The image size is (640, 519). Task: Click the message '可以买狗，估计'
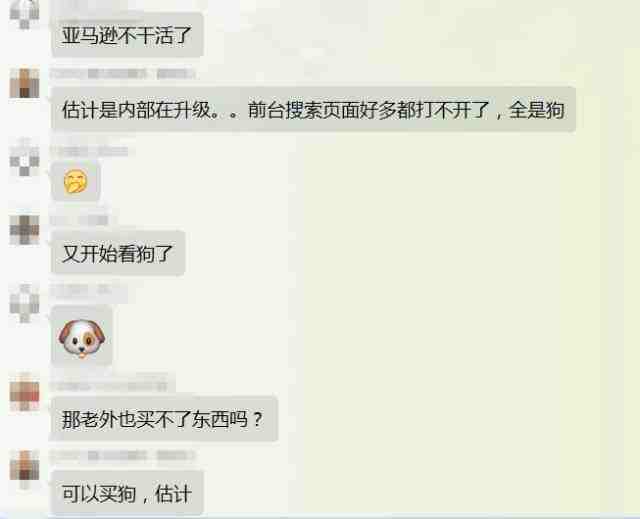[127, 493]
